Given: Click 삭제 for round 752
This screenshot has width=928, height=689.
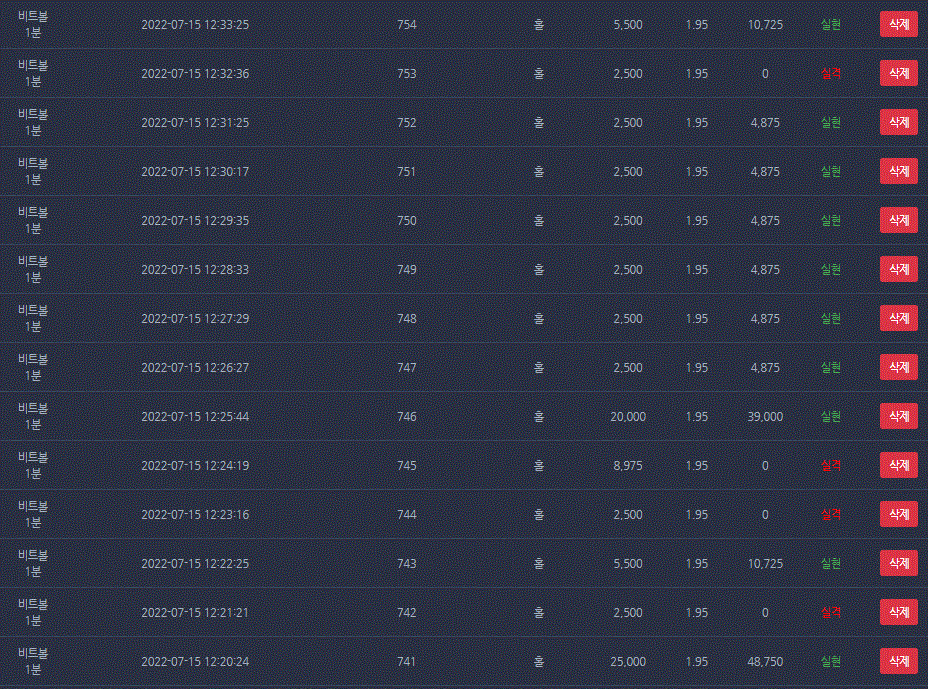Looking at the screenshot, I should tap(898, 123).
